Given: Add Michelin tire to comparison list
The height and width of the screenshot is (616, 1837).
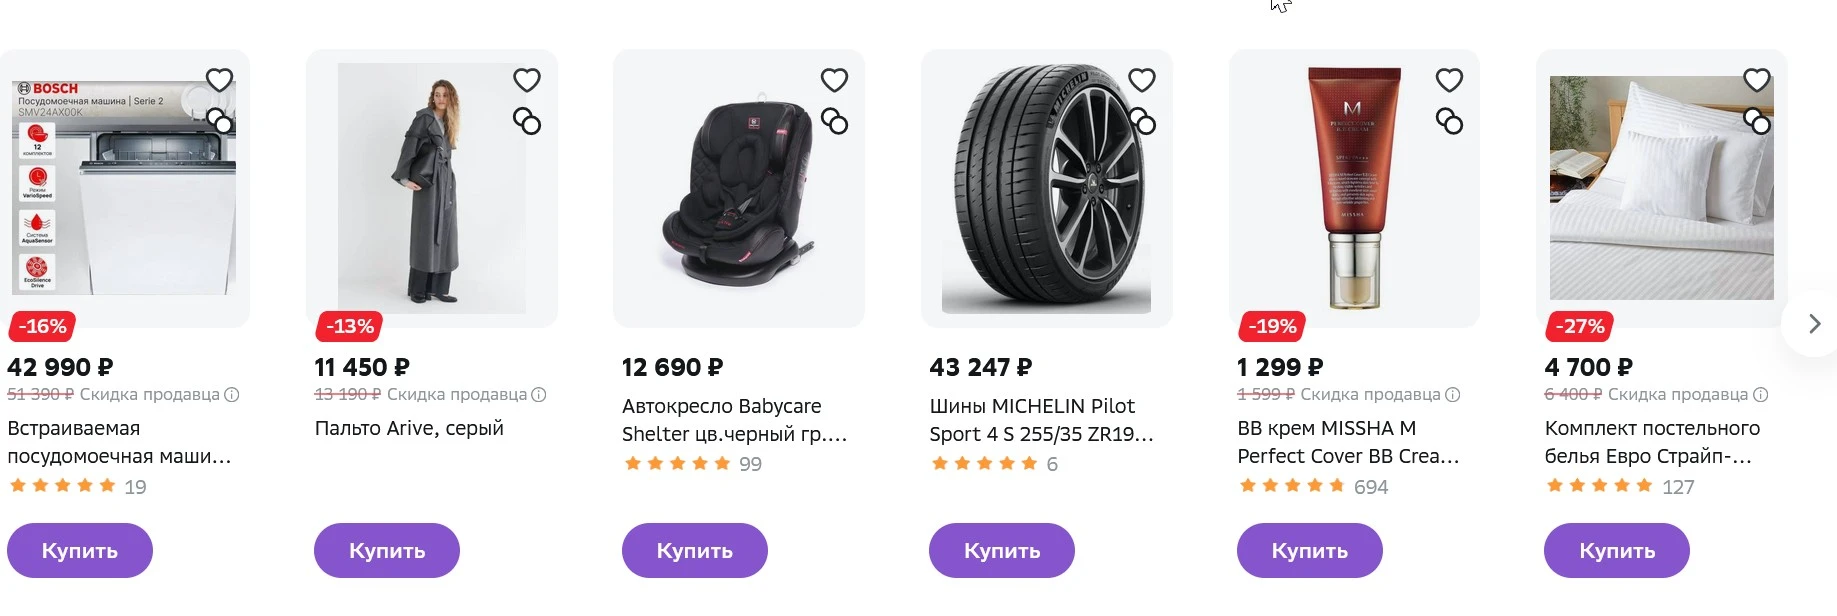Looking at the screenshot, I should tap(1142, 122).
